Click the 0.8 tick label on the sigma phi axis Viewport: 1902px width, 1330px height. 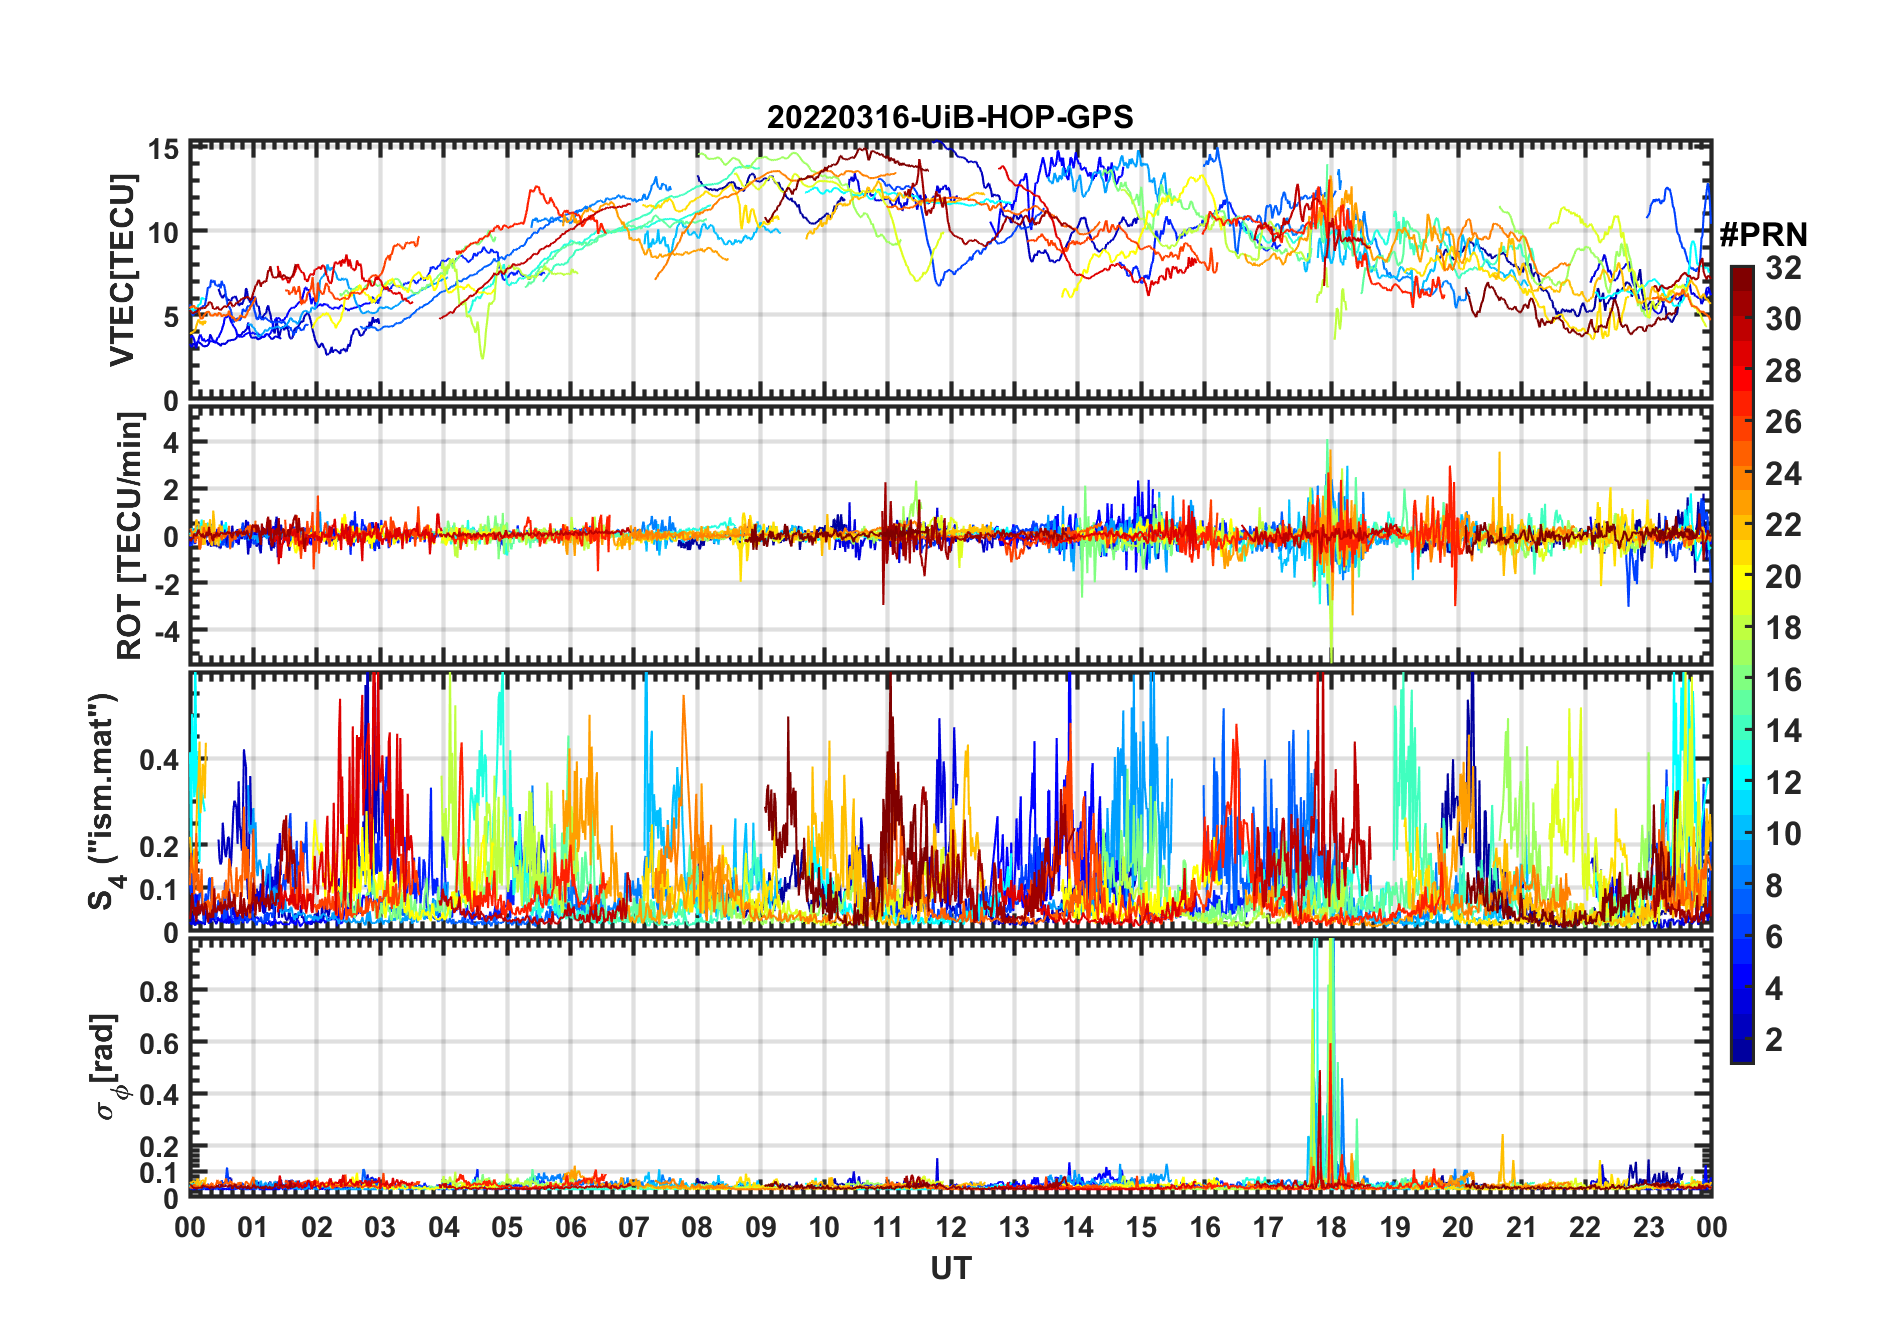tap(159, 991)
